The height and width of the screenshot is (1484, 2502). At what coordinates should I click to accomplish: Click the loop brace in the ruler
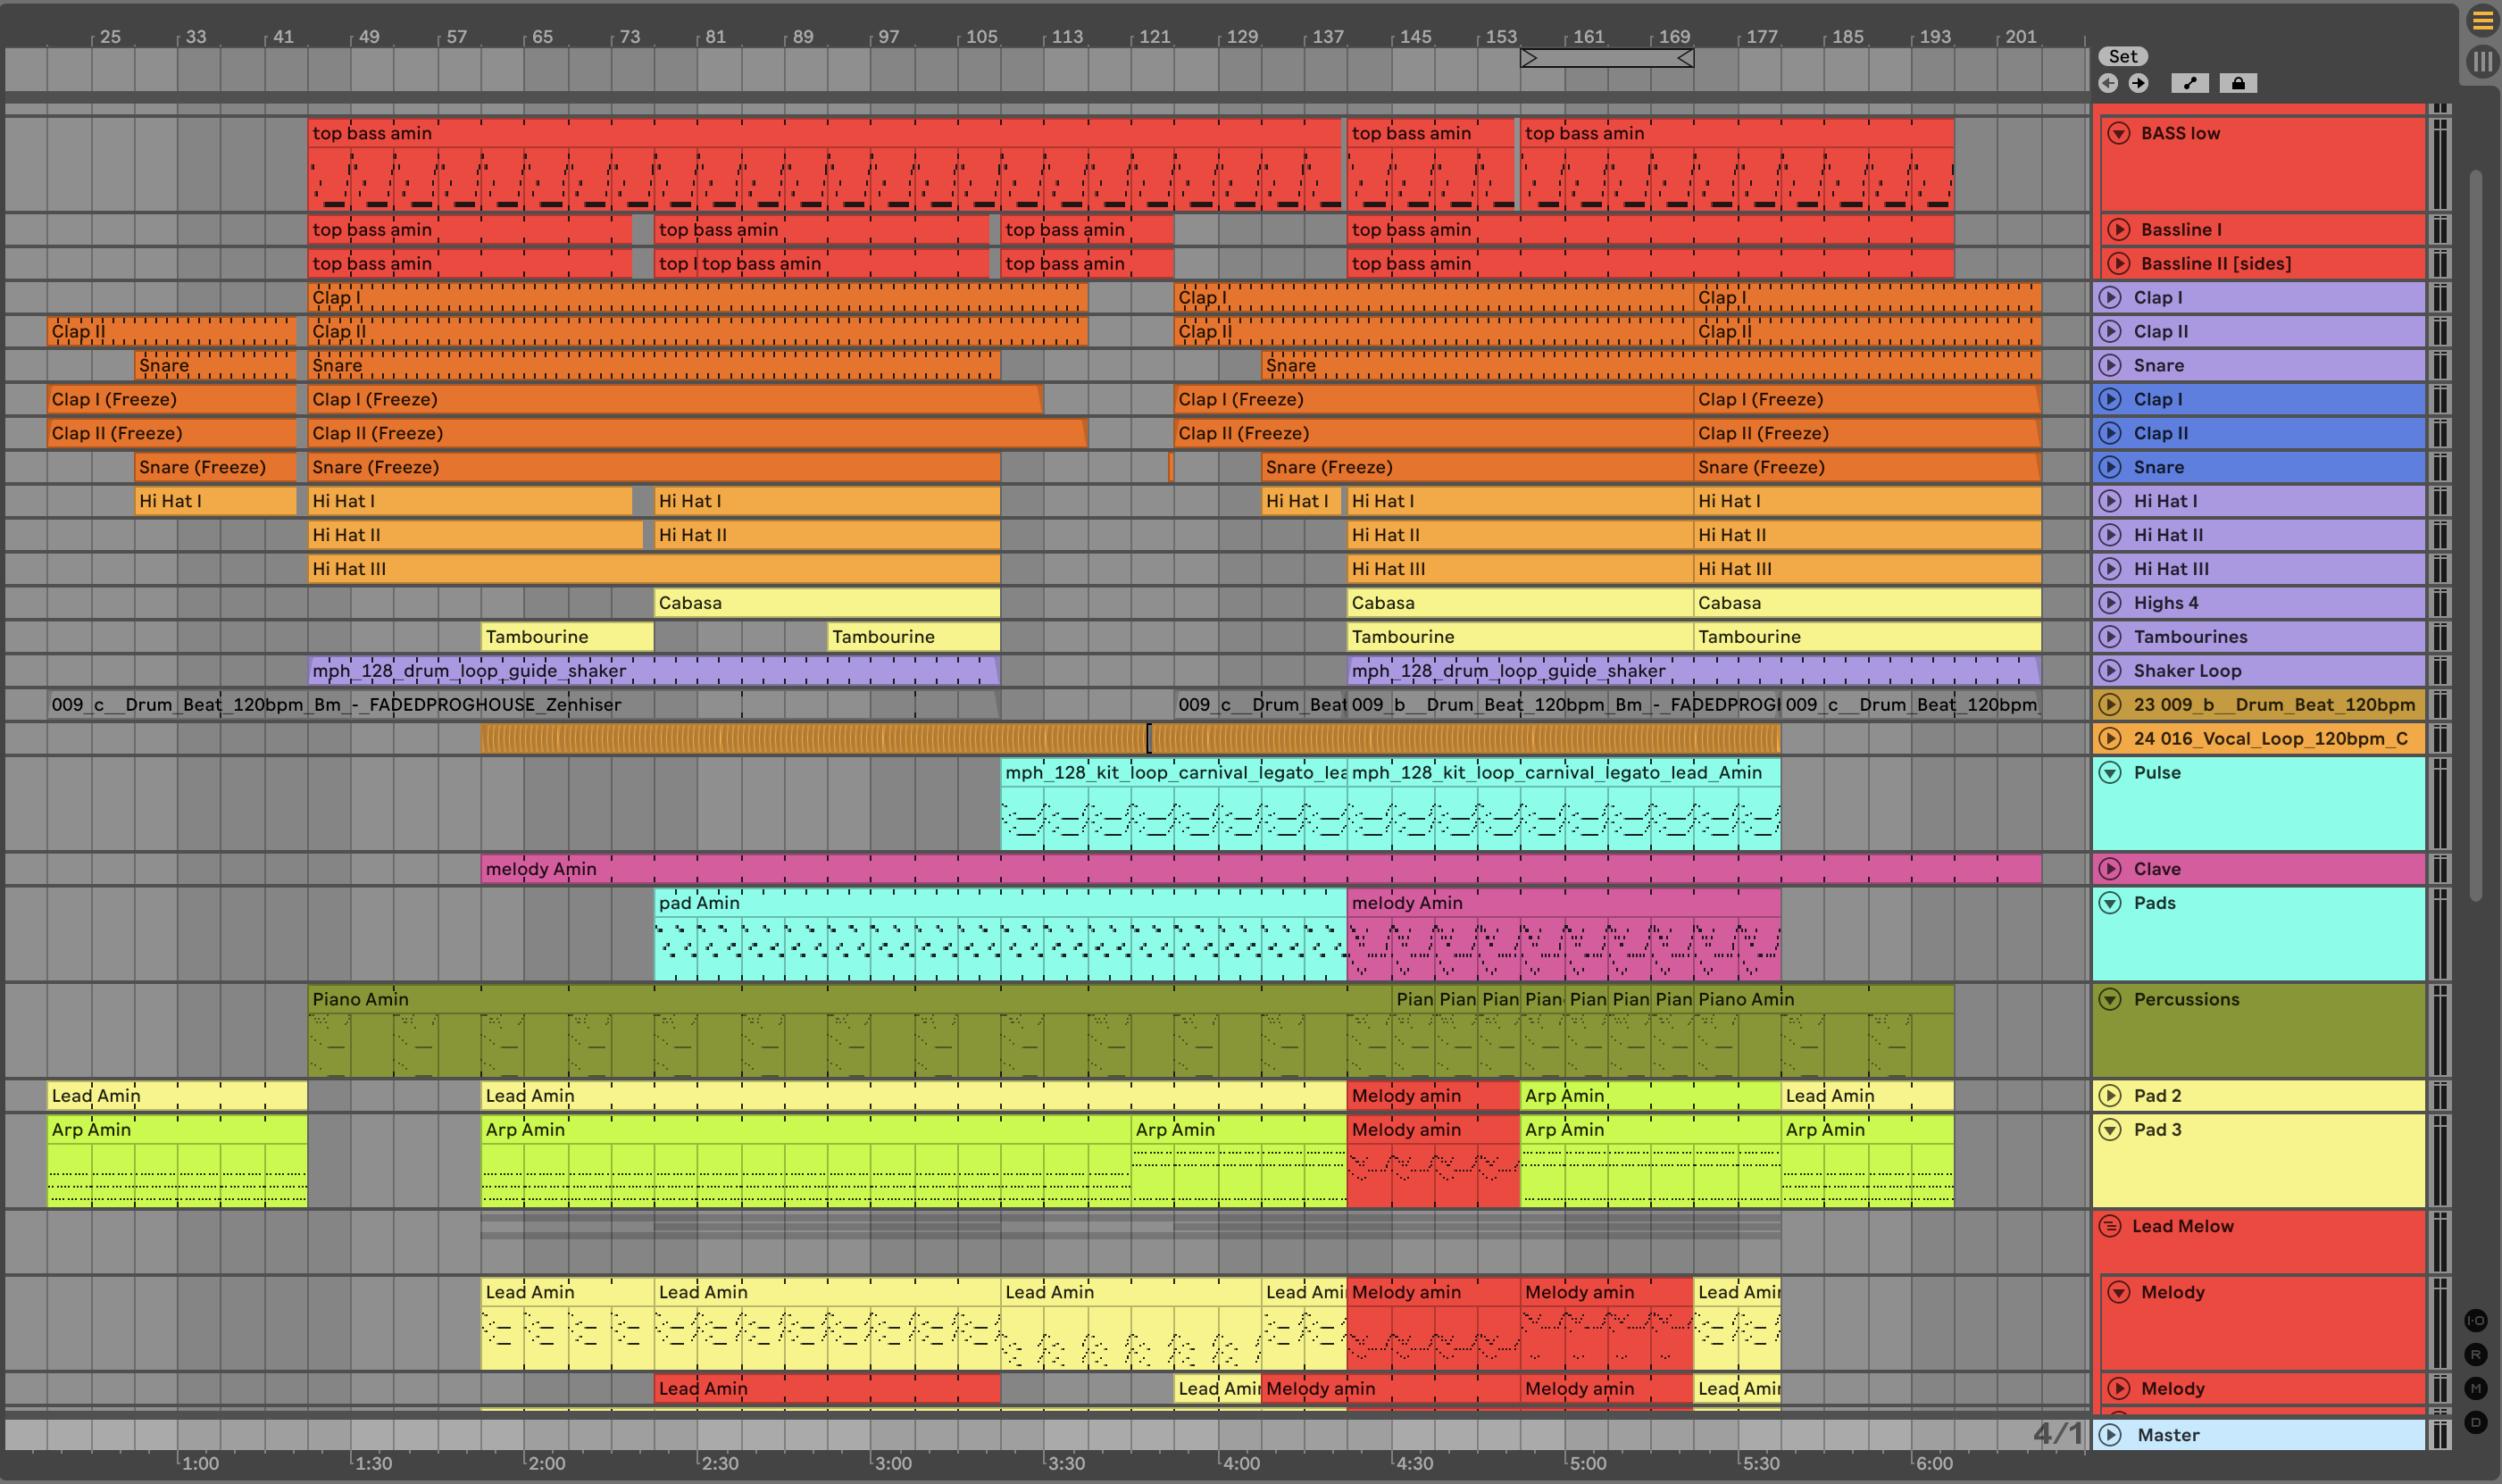coord(1606,58)
